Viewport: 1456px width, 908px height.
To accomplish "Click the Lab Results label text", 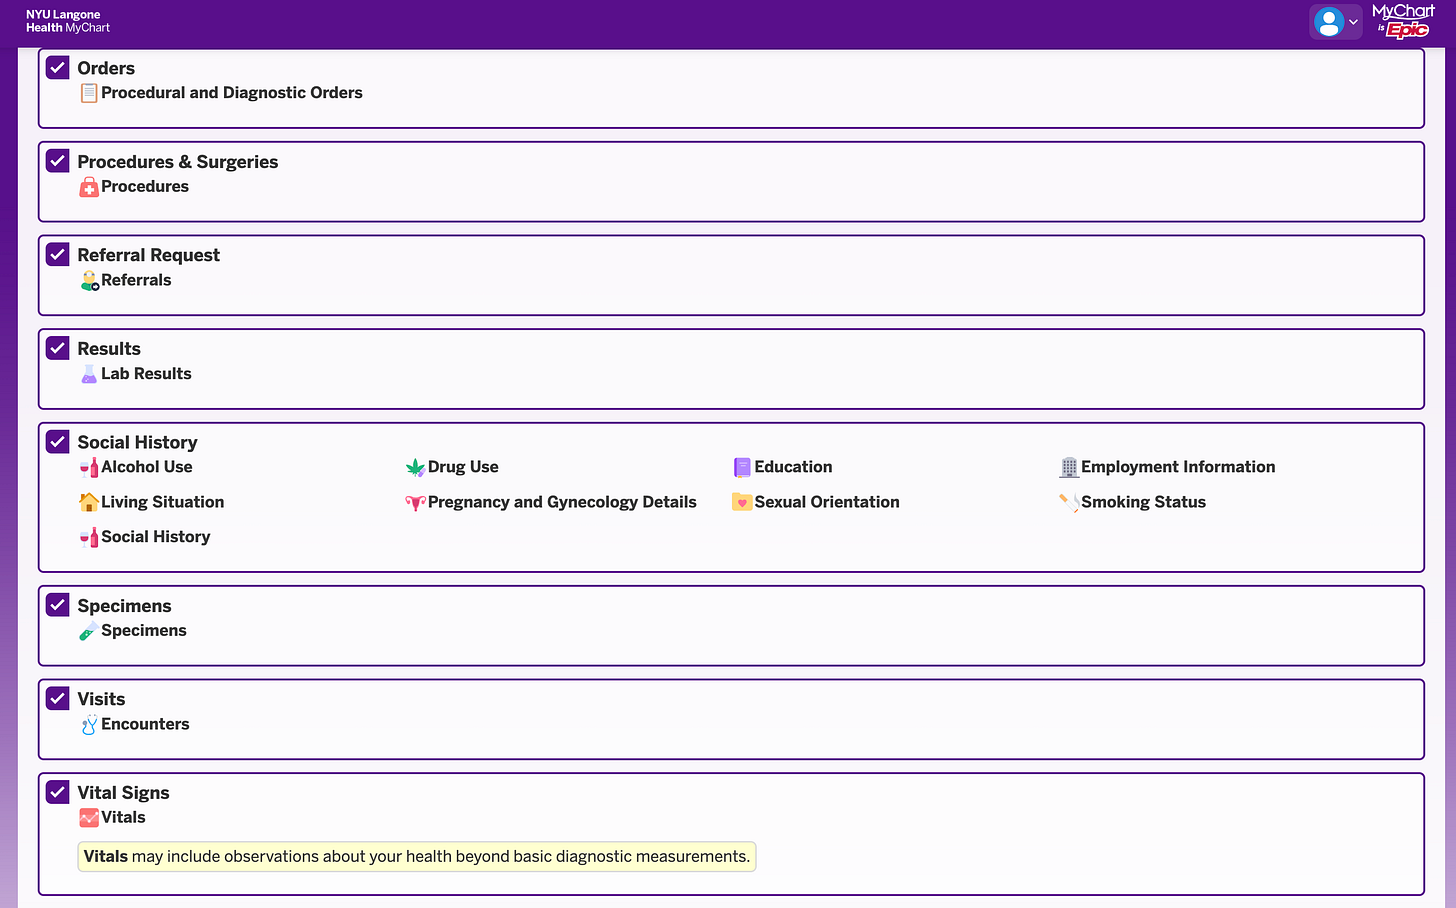I will tap(146, 374).
